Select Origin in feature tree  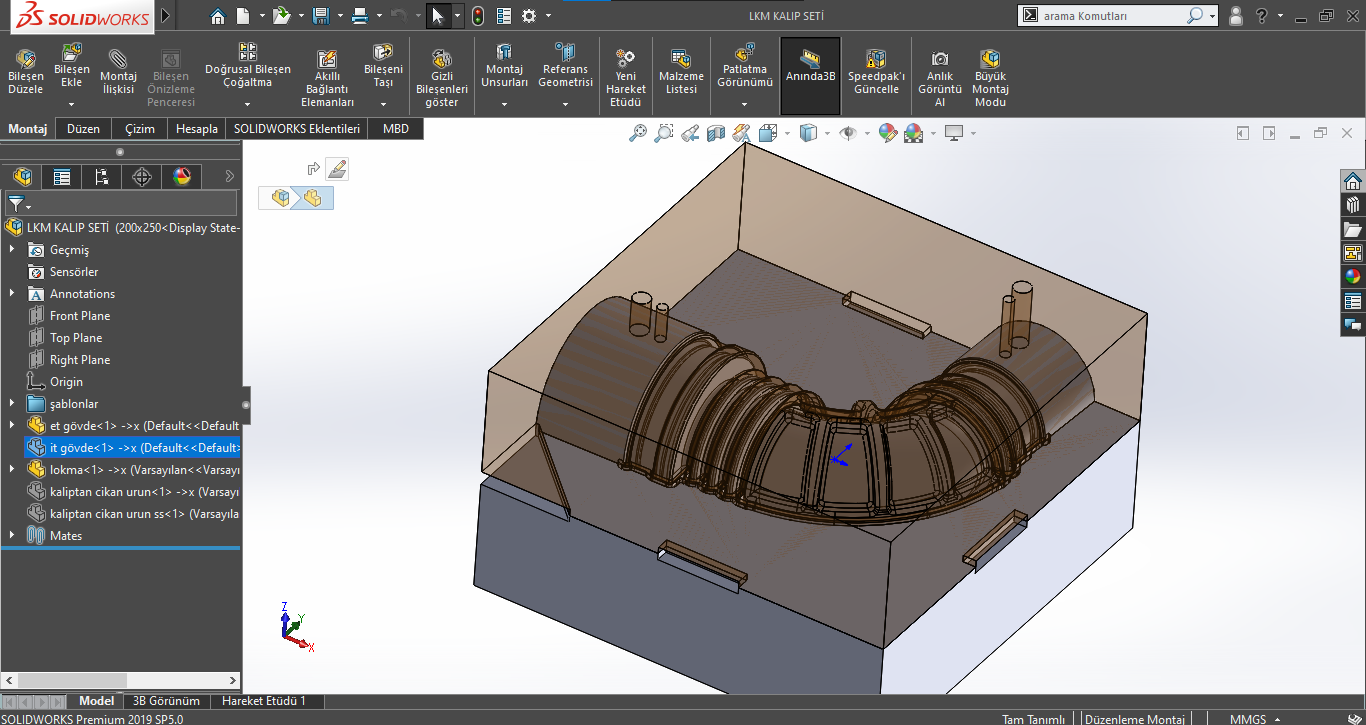[x=66, y=382]
